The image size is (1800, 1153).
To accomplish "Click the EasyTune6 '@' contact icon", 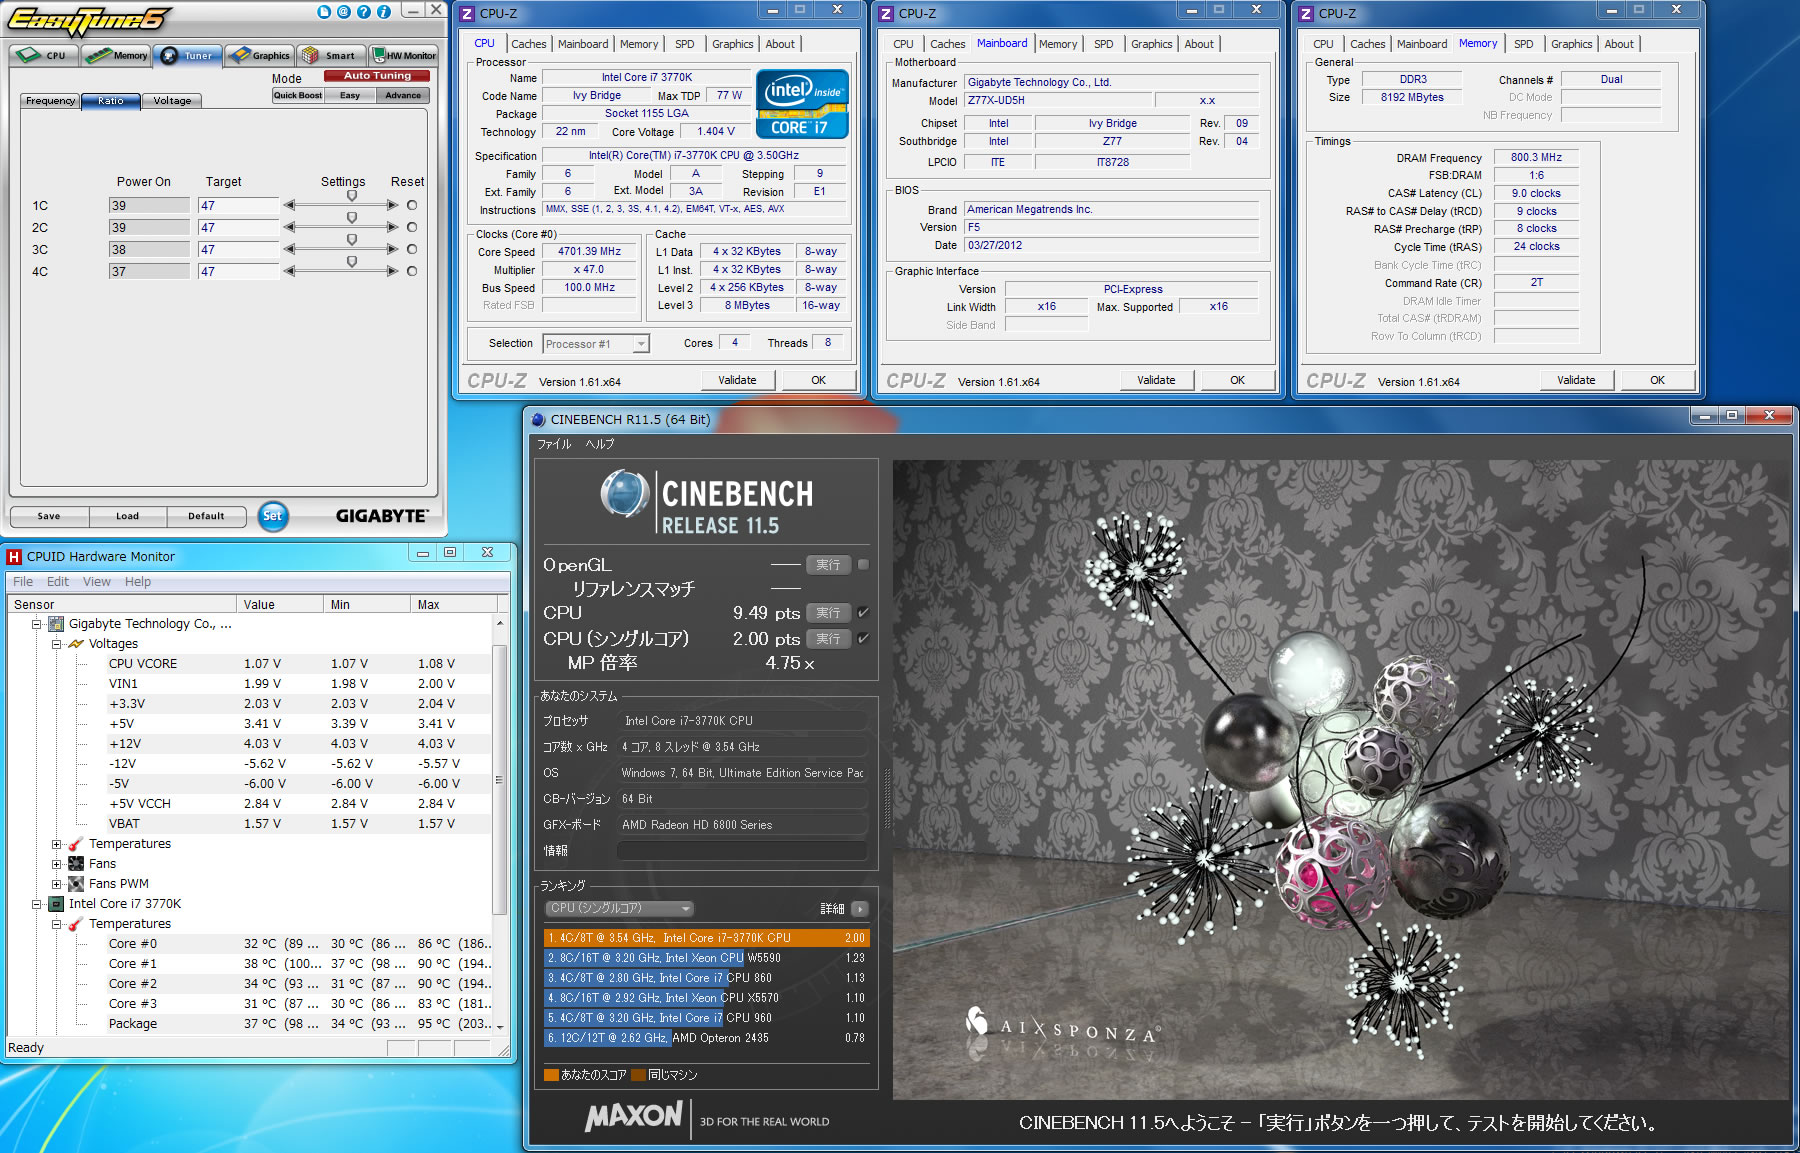I will [343, 12].
